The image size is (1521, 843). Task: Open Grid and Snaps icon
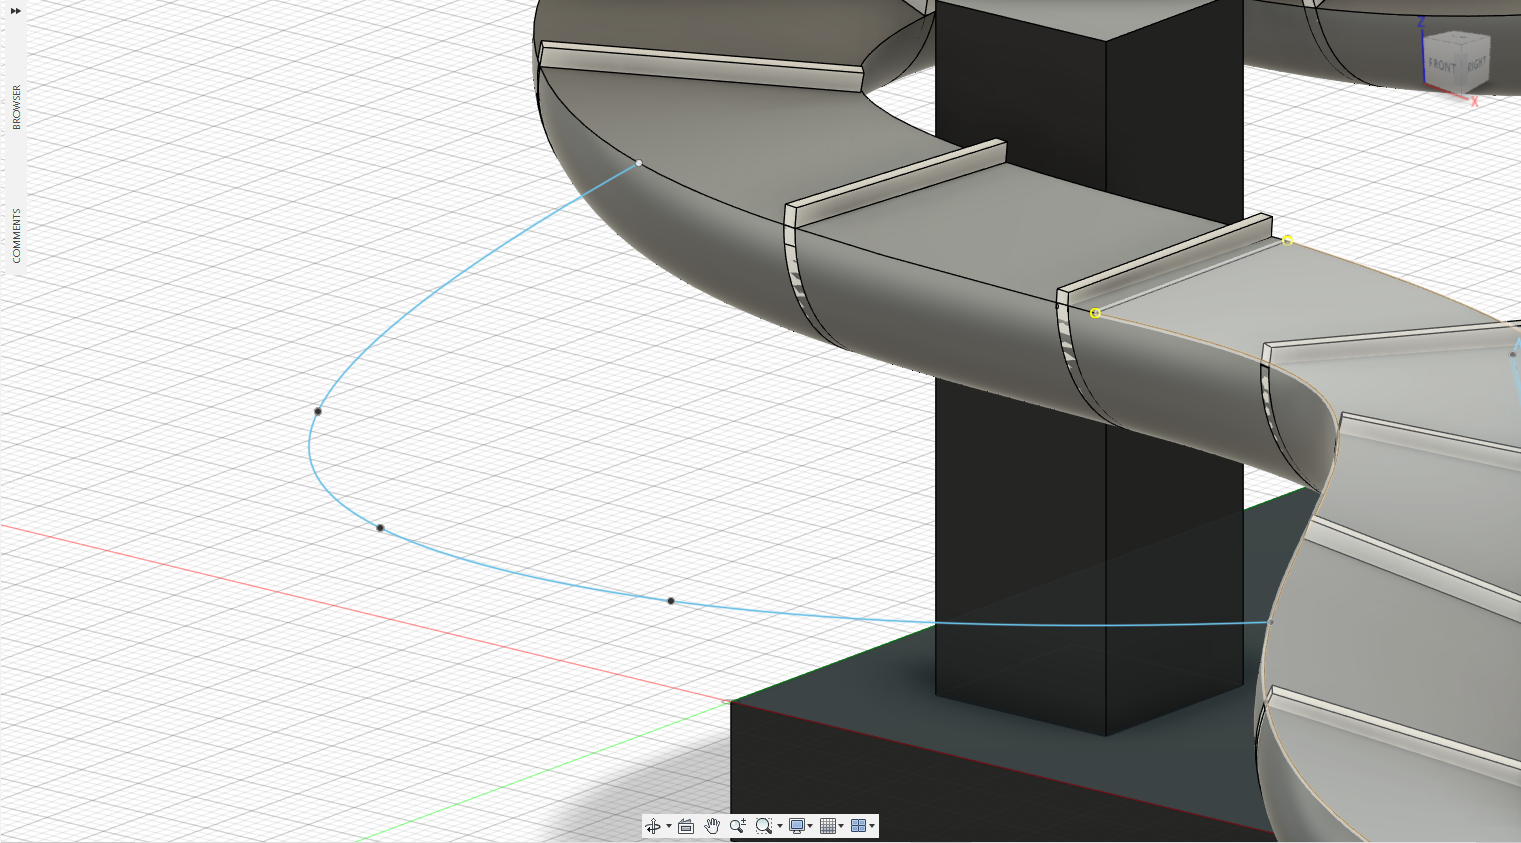point(828,826)
